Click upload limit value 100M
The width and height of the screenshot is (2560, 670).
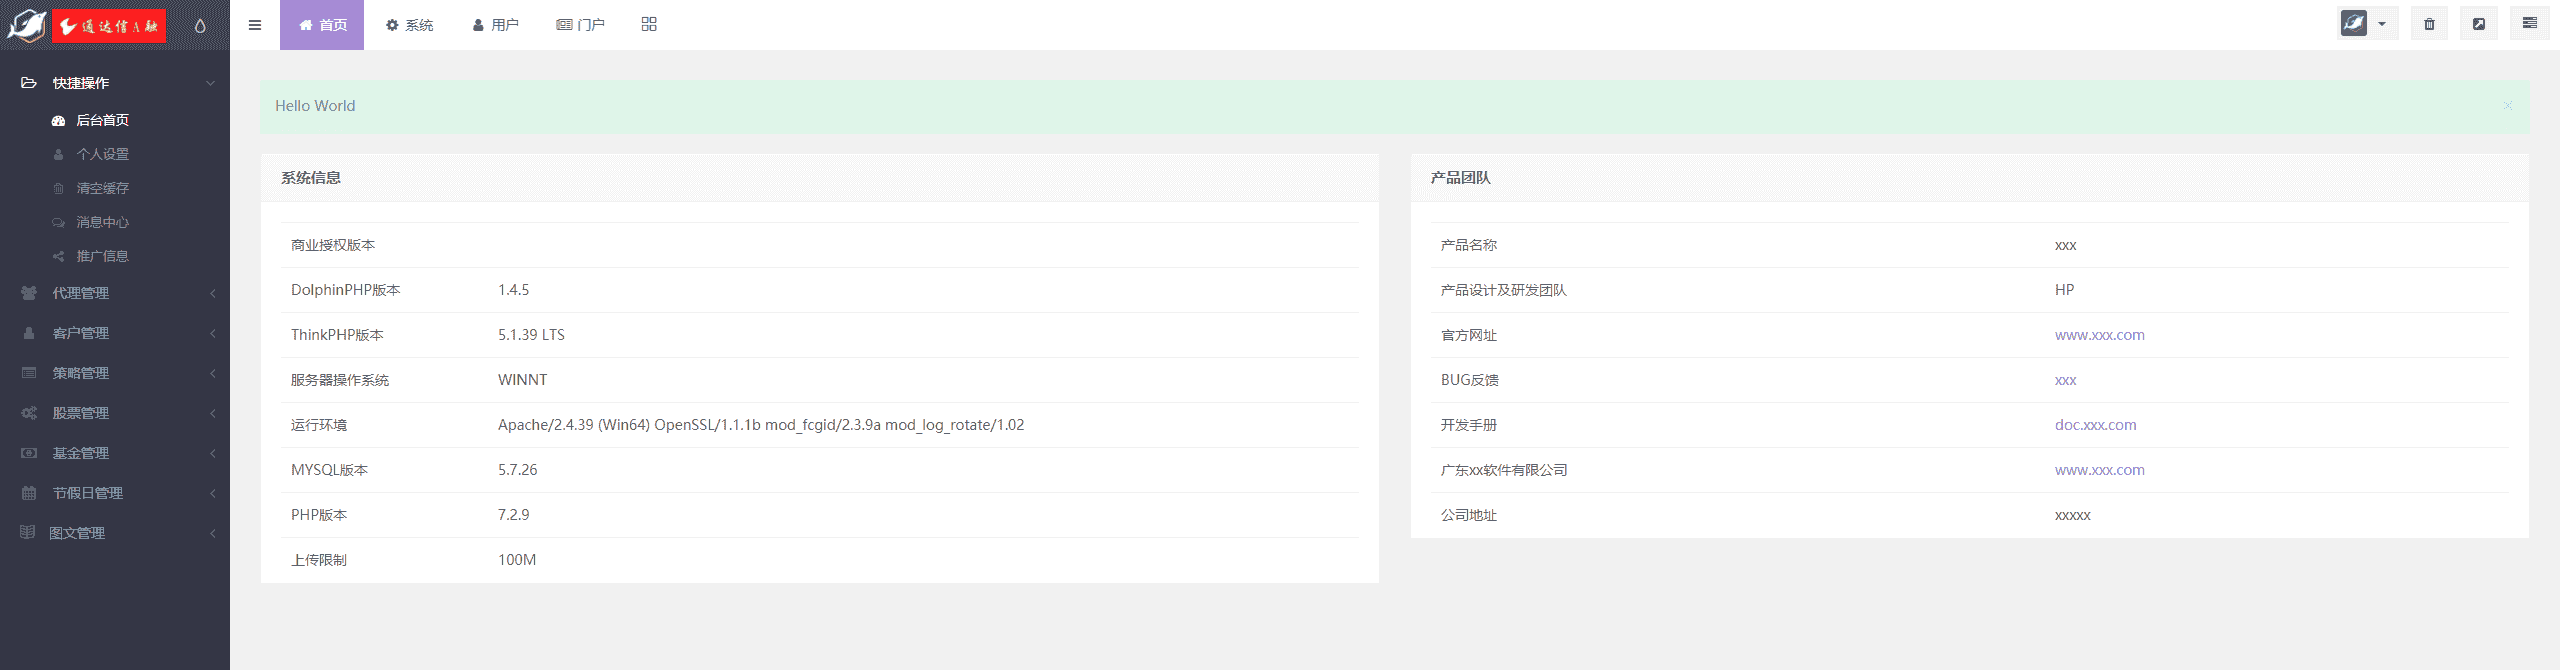coord(517,560)
